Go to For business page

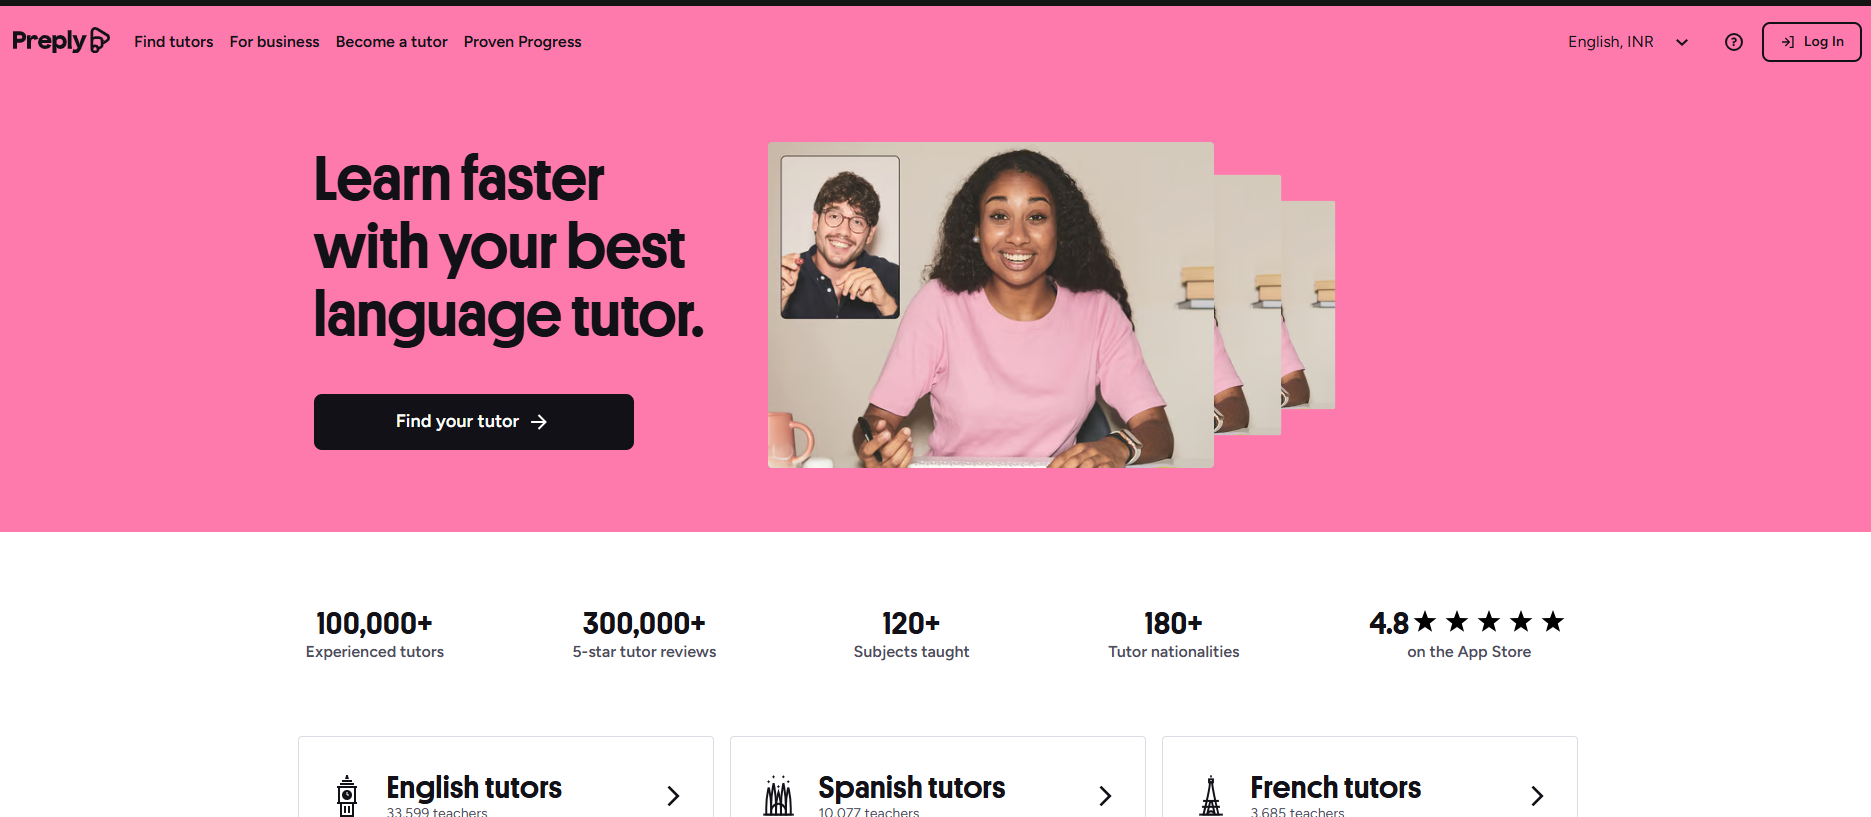coord(275,42)
